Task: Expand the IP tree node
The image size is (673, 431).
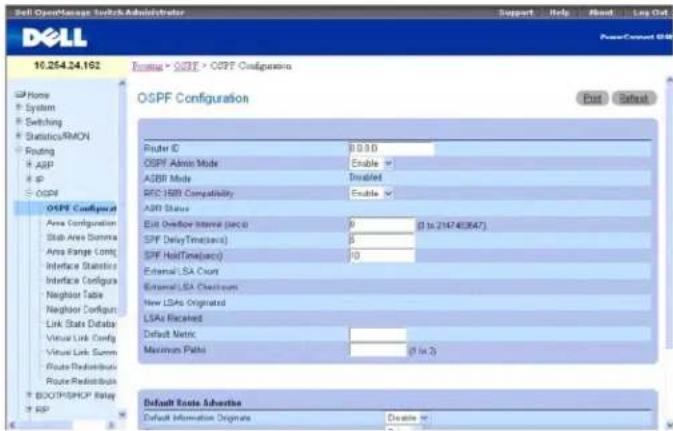Action: click(x=30, y=179)
